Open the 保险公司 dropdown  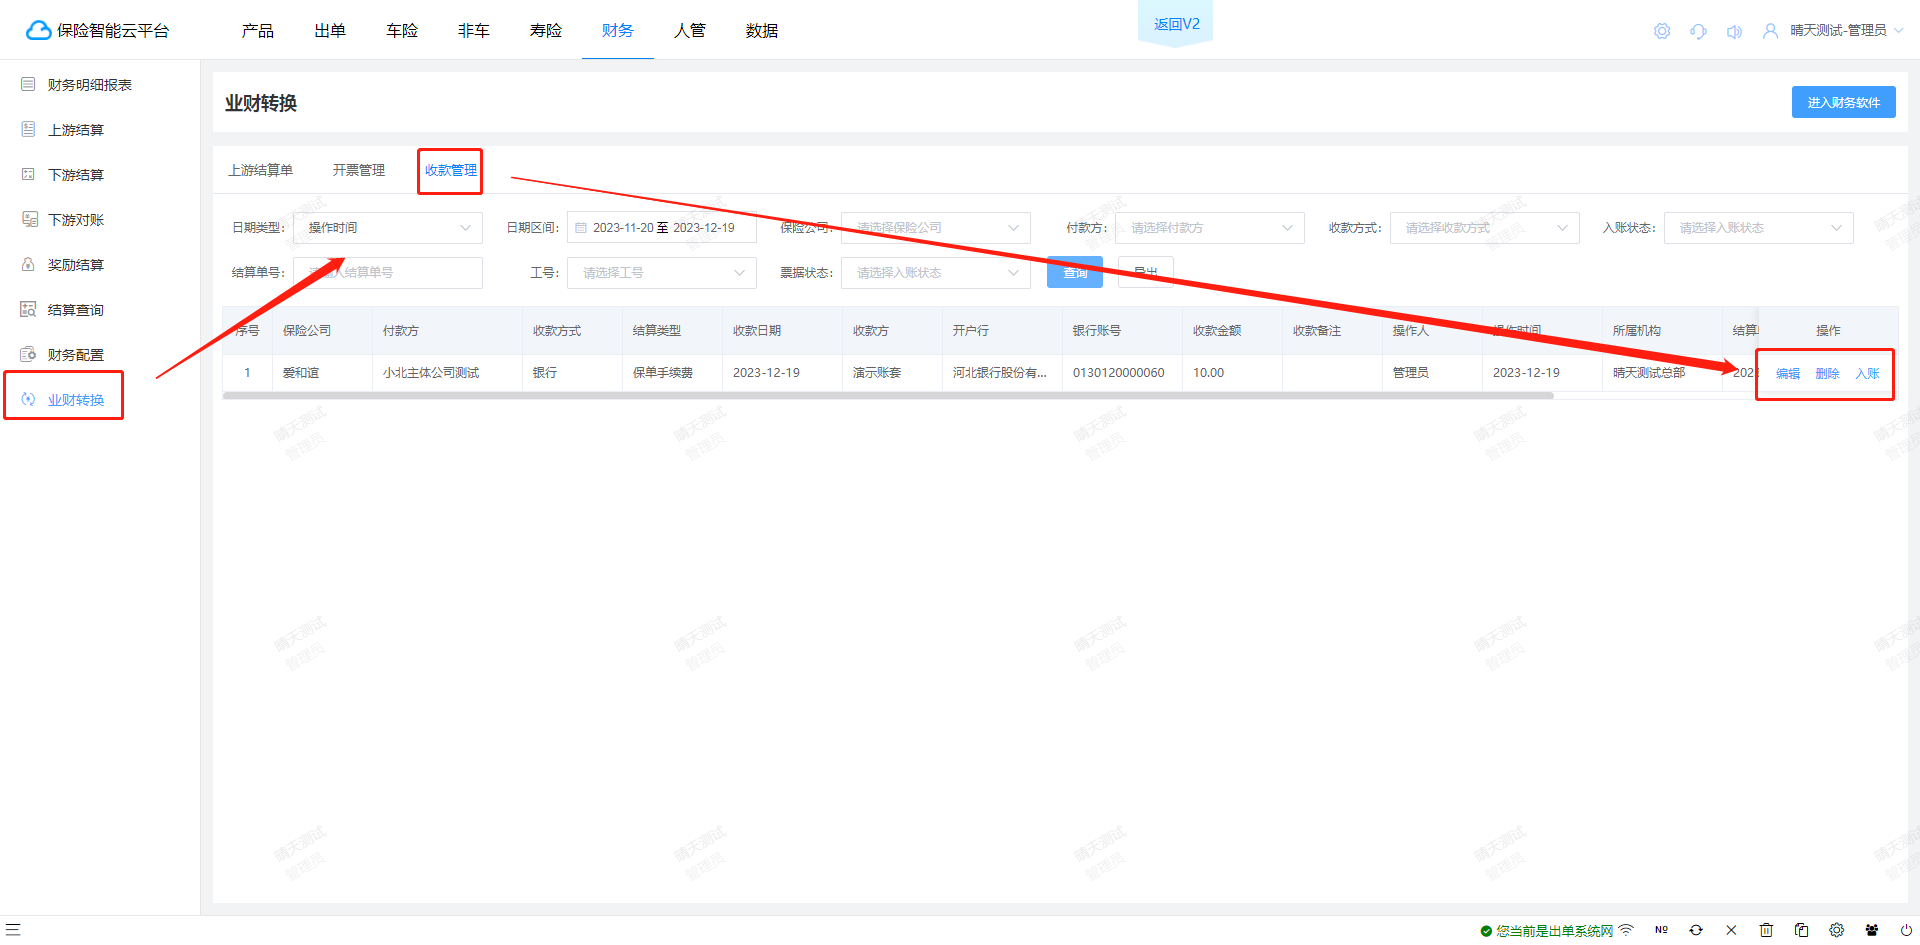[x=935, y=228]
